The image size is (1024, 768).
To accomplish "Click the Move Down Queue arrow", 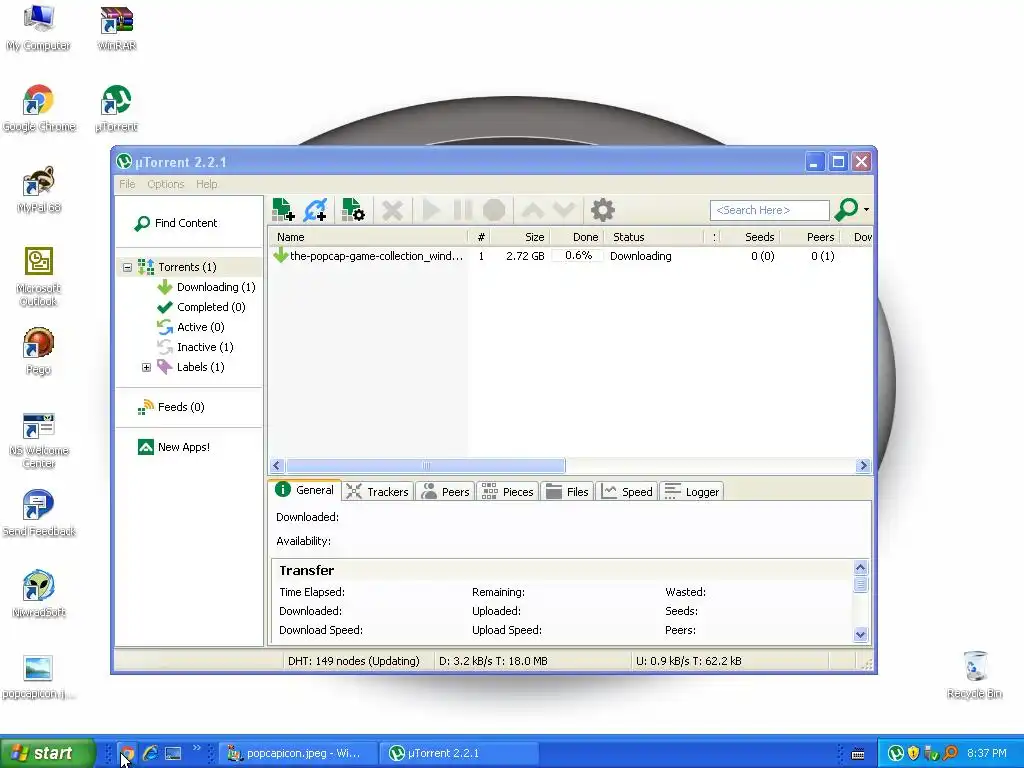I will tap(564, 210).
